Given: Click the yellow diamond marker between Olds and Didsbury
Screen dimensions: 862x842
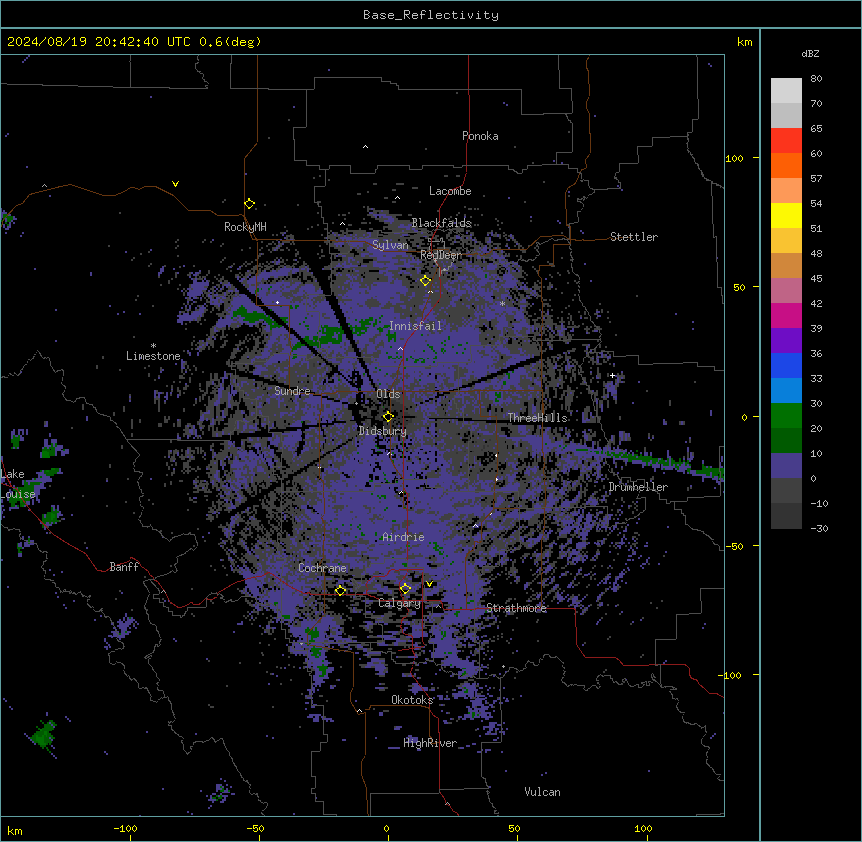Looking at the screenshot, I should click(388, 416).
